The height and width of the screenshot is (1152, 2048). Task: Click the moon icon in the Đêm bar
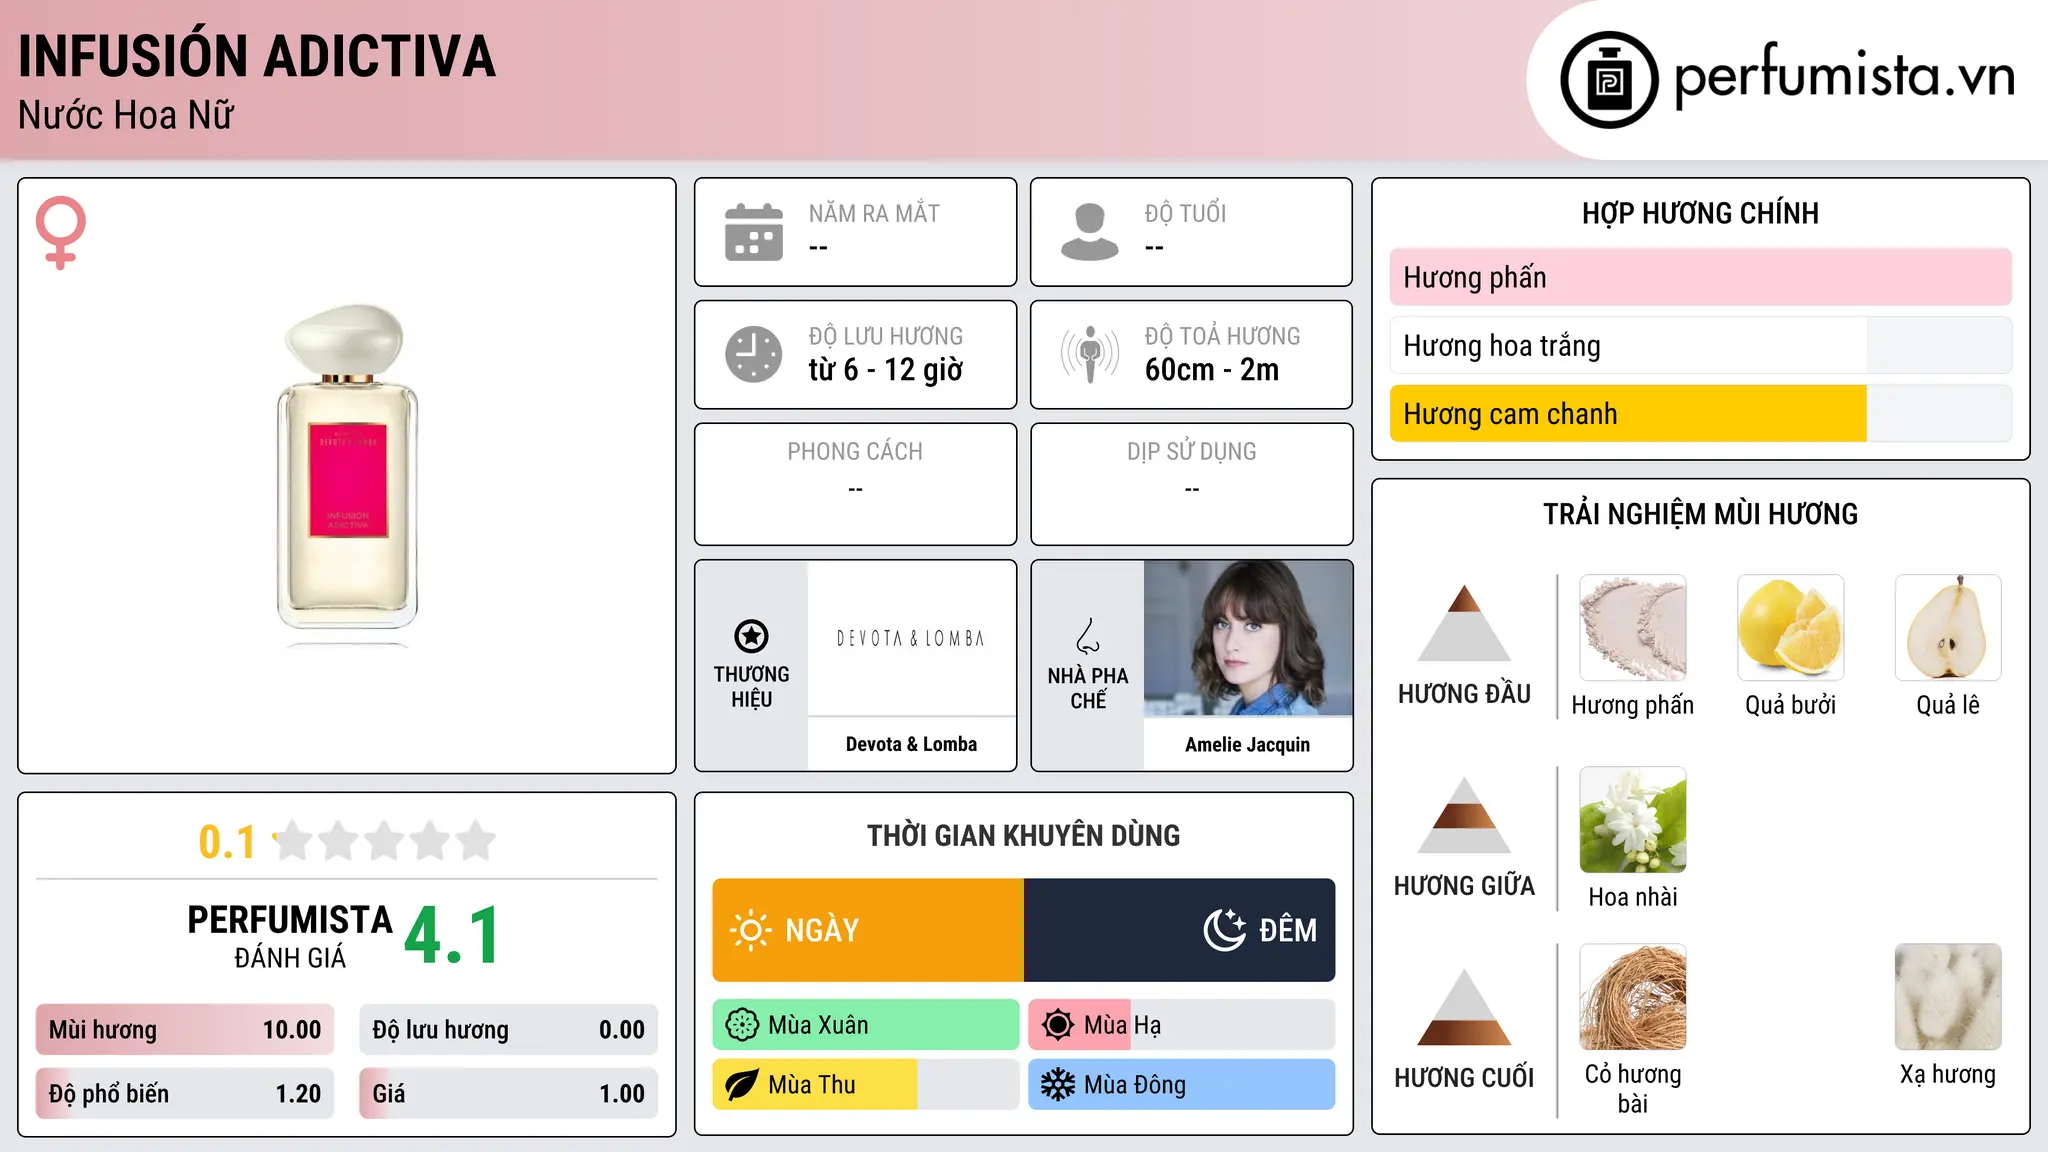click(x=1225, y=930)
